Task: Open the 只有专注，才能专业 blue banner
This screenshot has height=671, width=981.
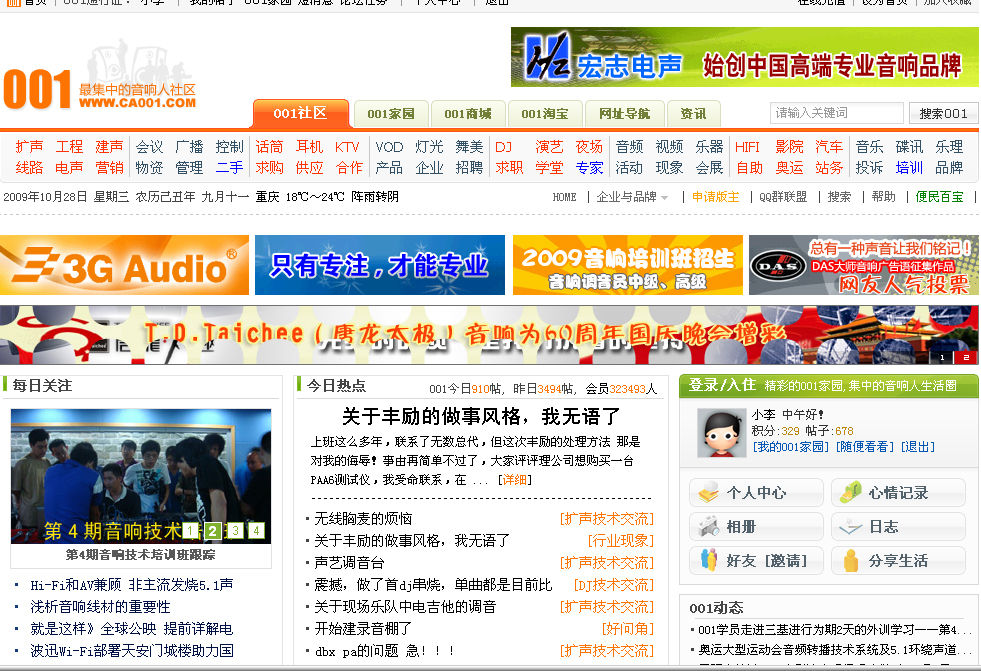Action: coord(380,265)
